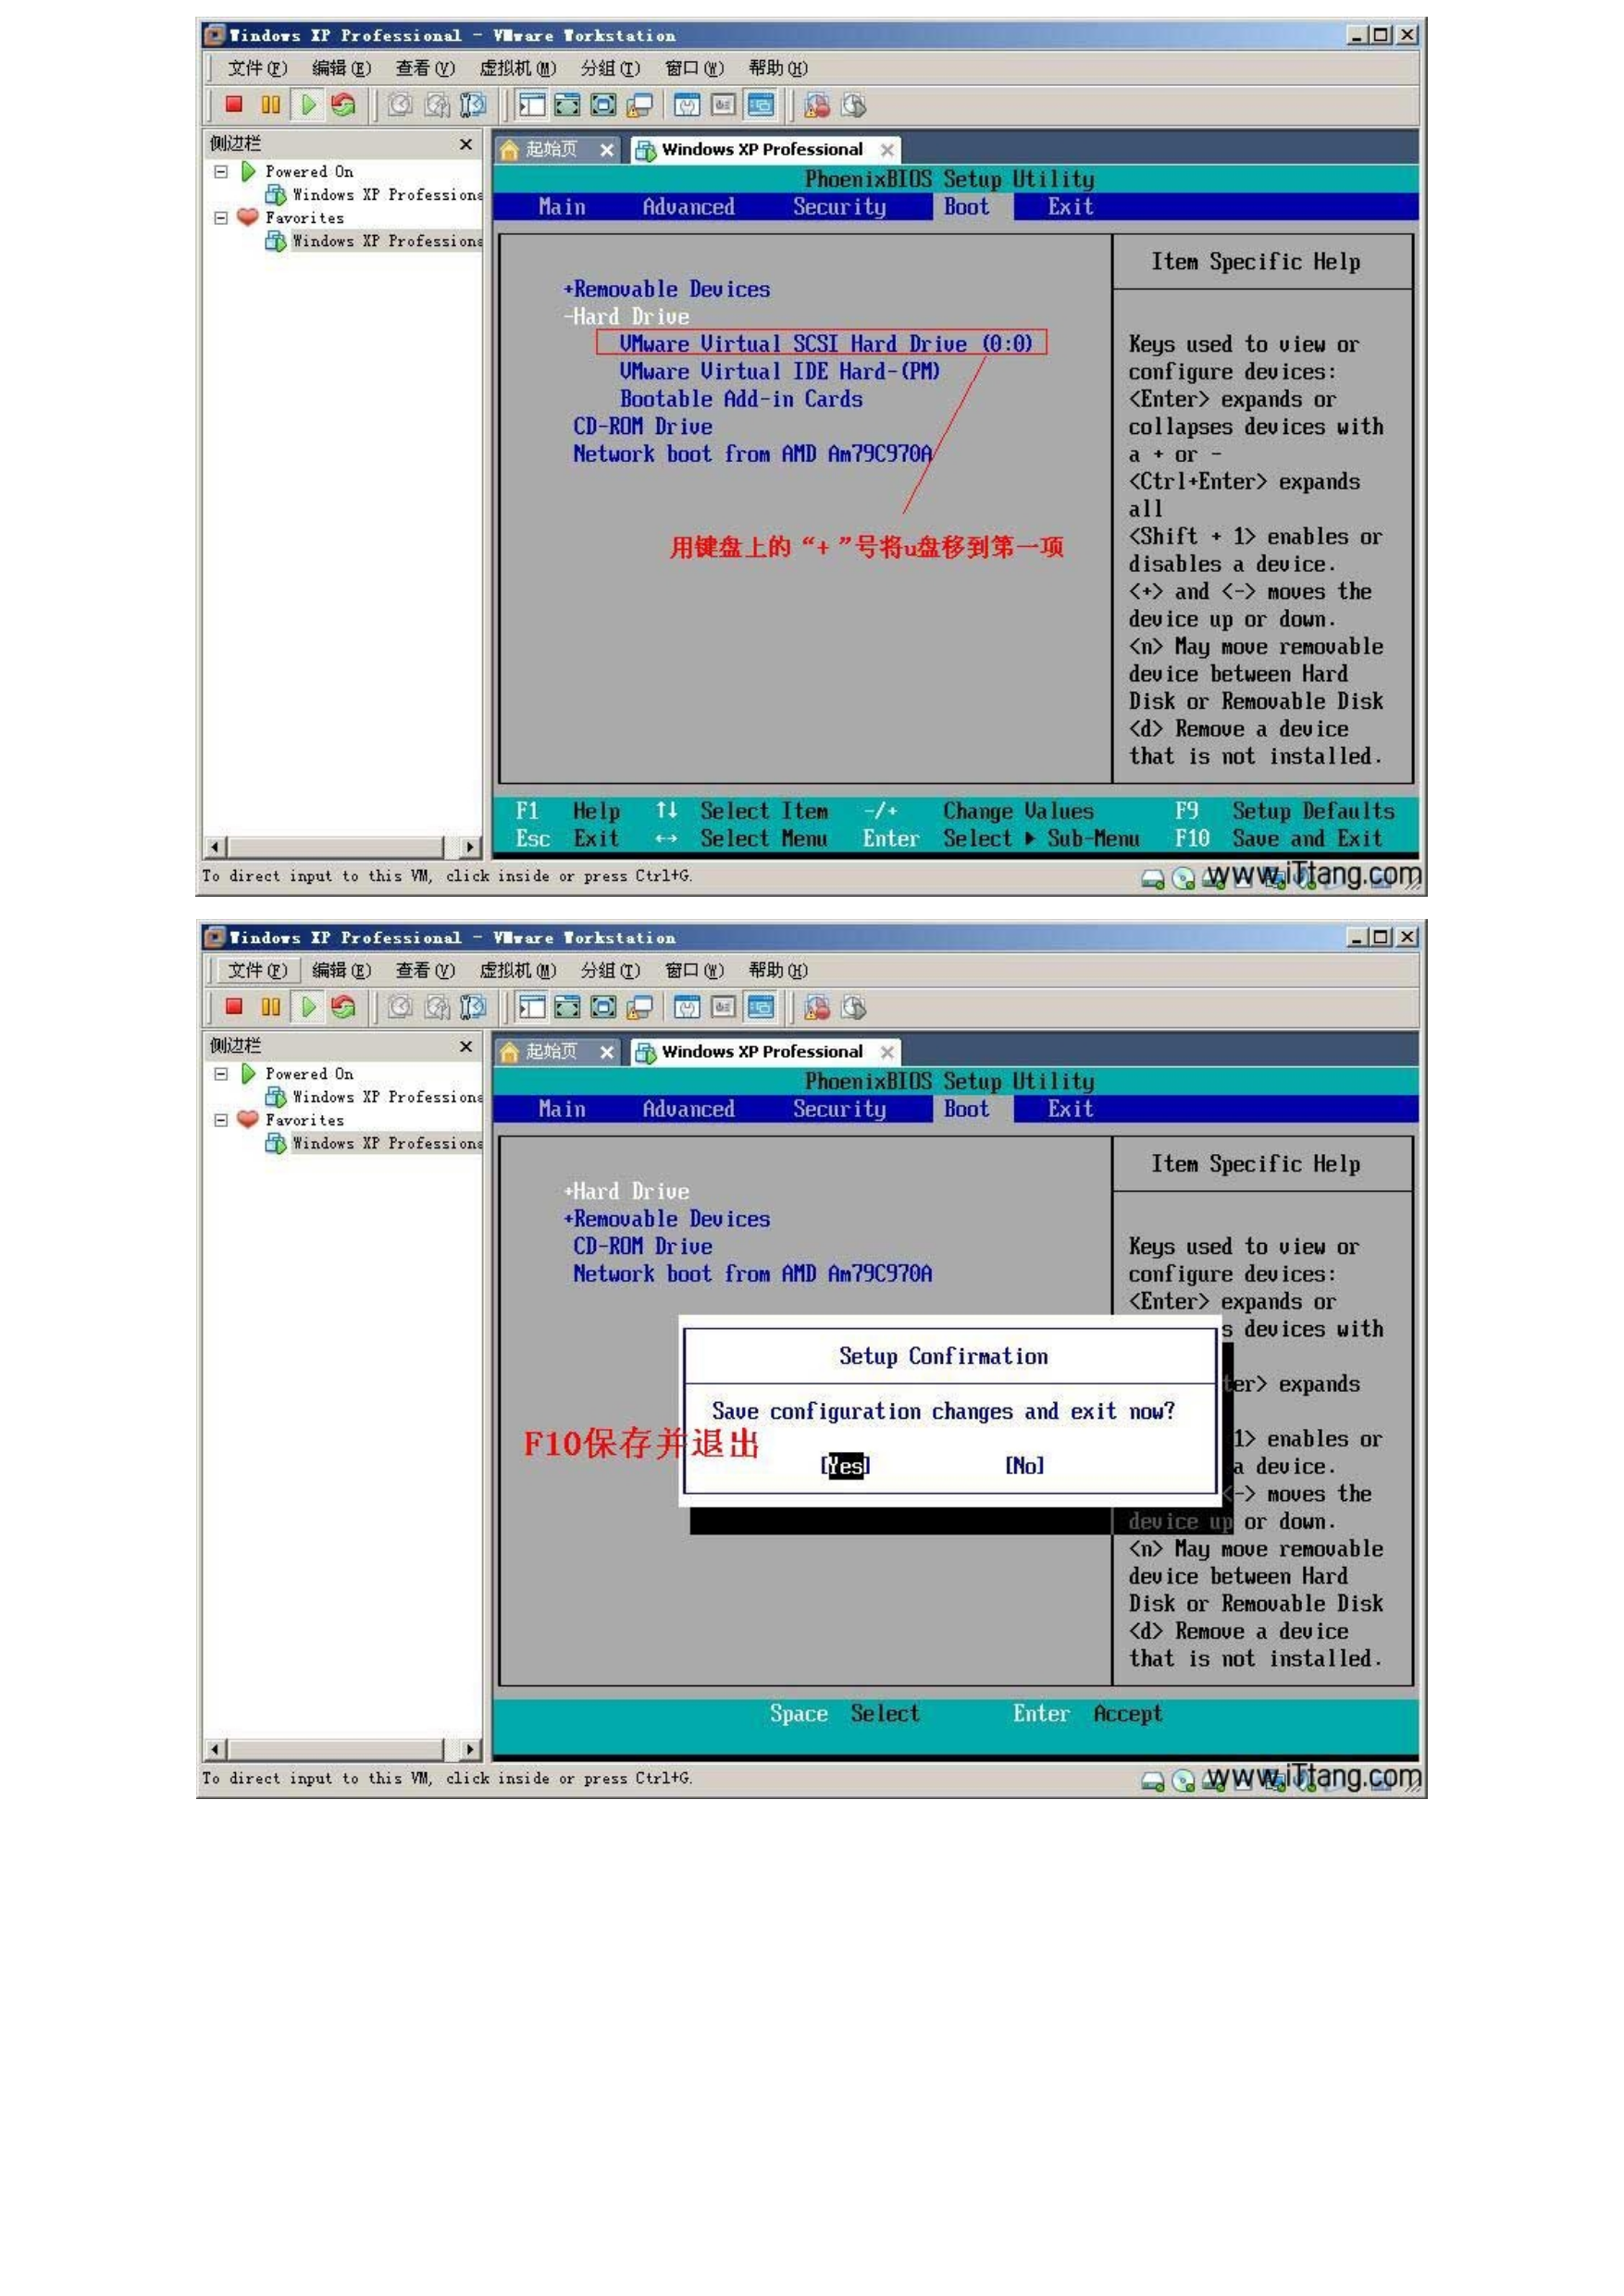Click Record icon with red dot in upper window

pyautogui.click(x=817, y=104)
